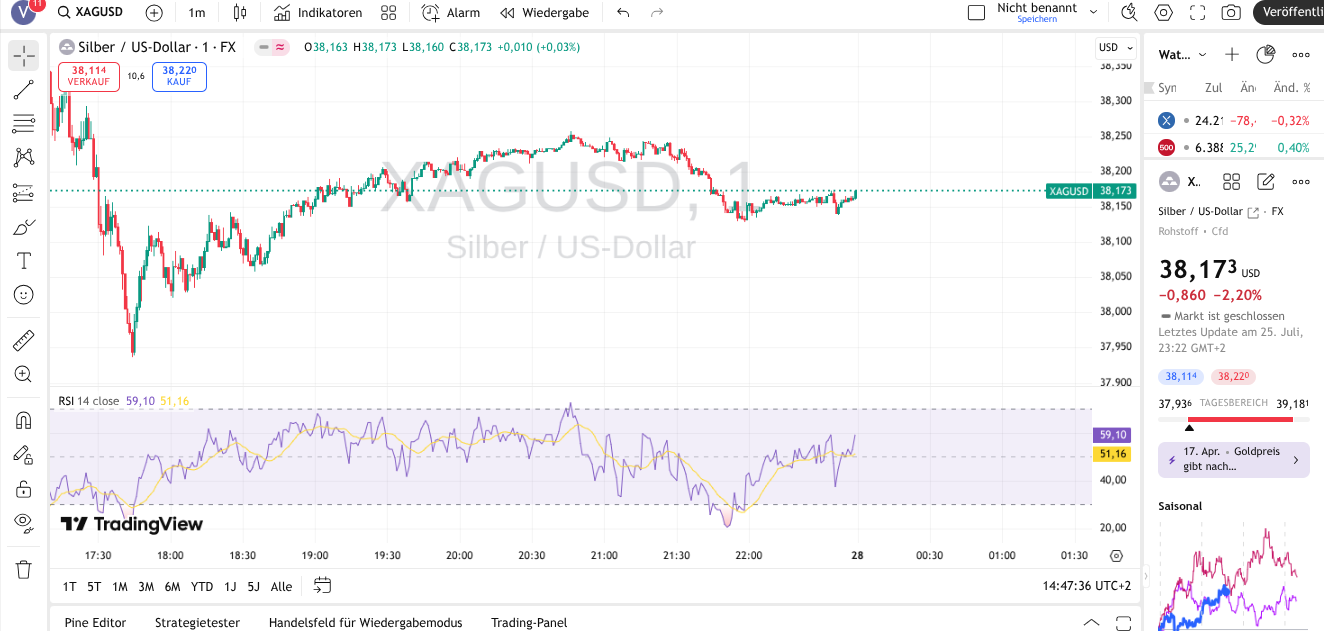Open the candlestick chart type menu
The height and width of the screenshot is (631, 1324).
[x=239, y=13]
